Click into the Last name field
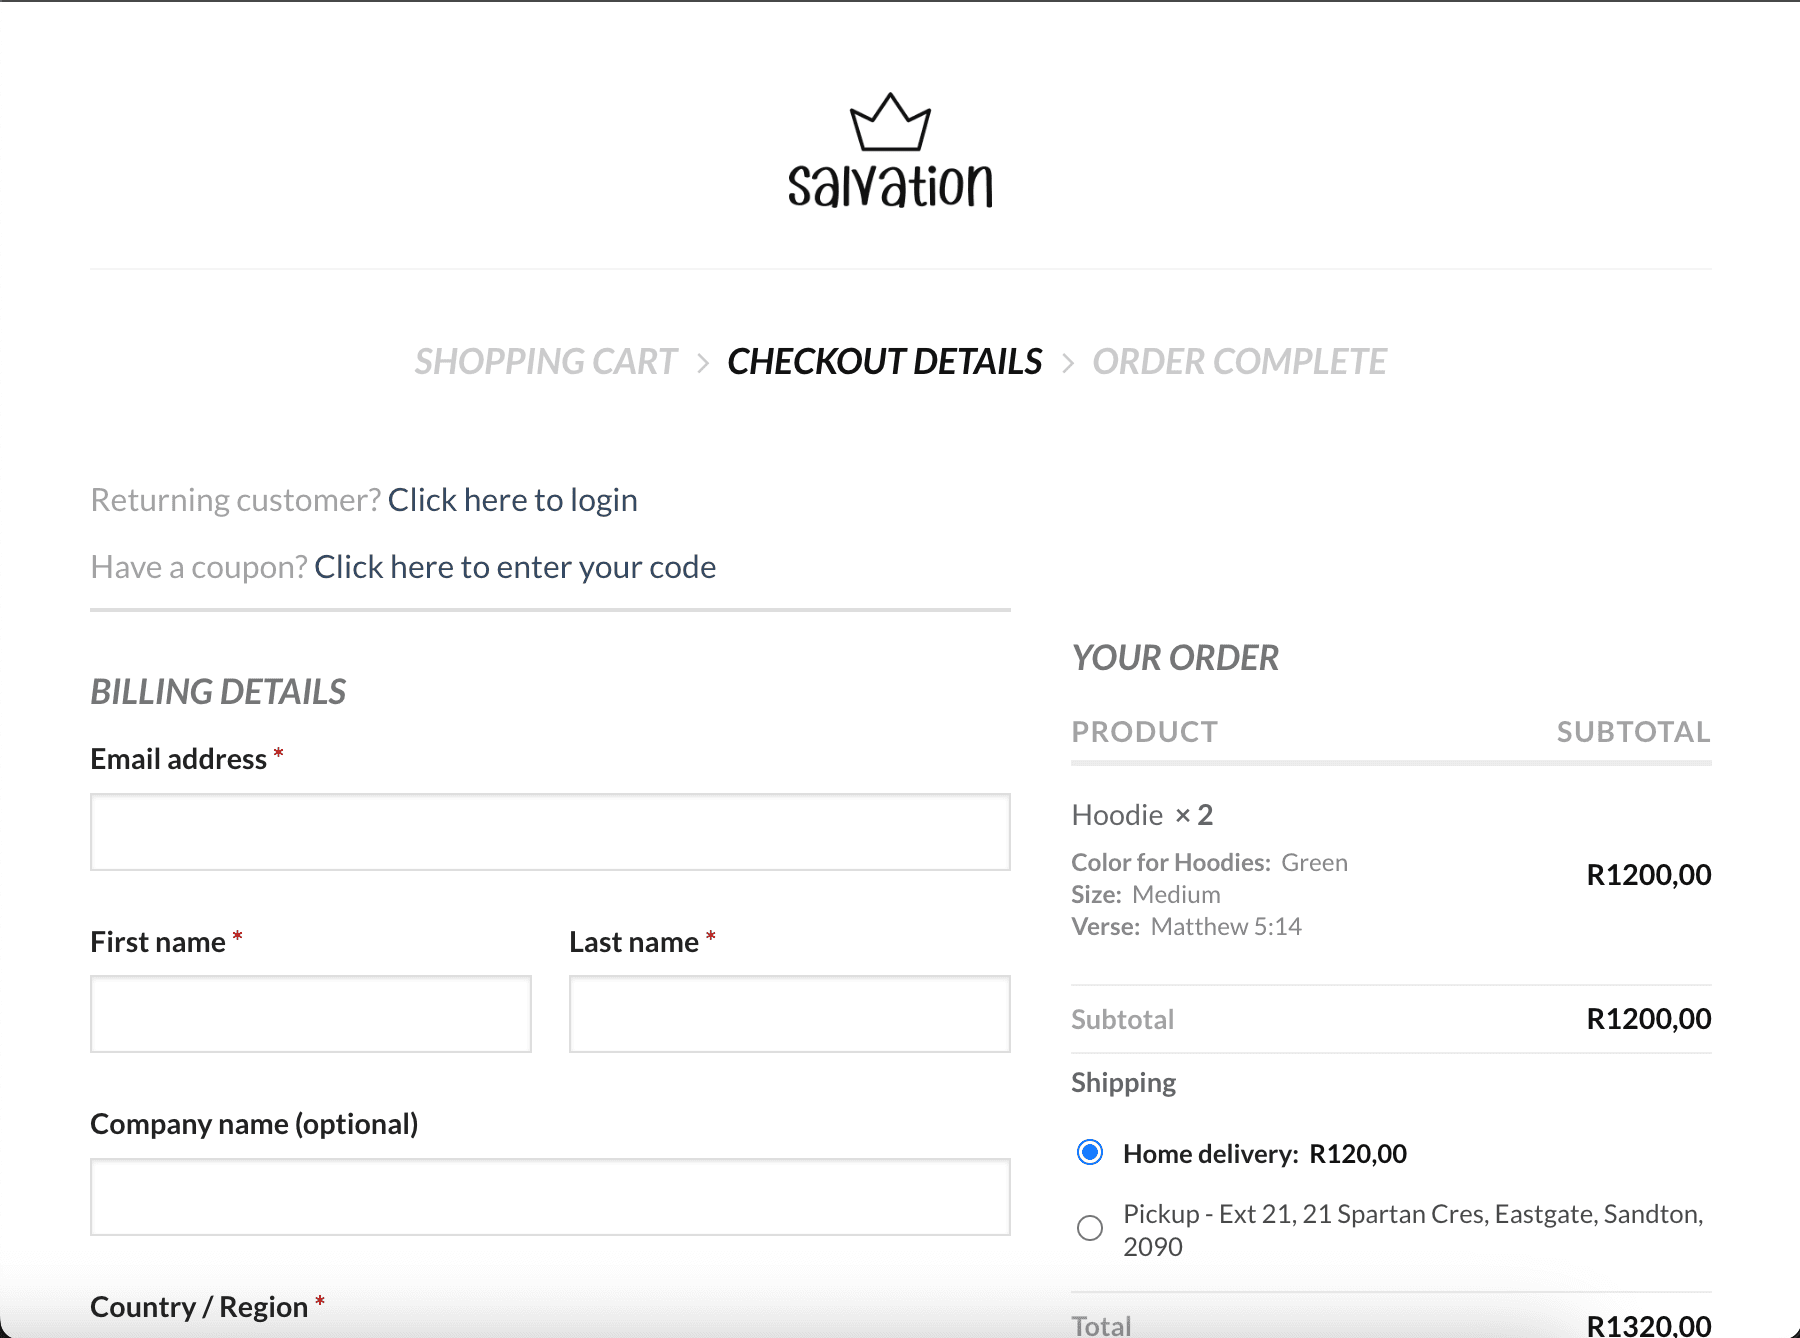Image resolution: width=1800 pixels, height=1338 pixels. pyautogui.click(x=789, y=1014)
